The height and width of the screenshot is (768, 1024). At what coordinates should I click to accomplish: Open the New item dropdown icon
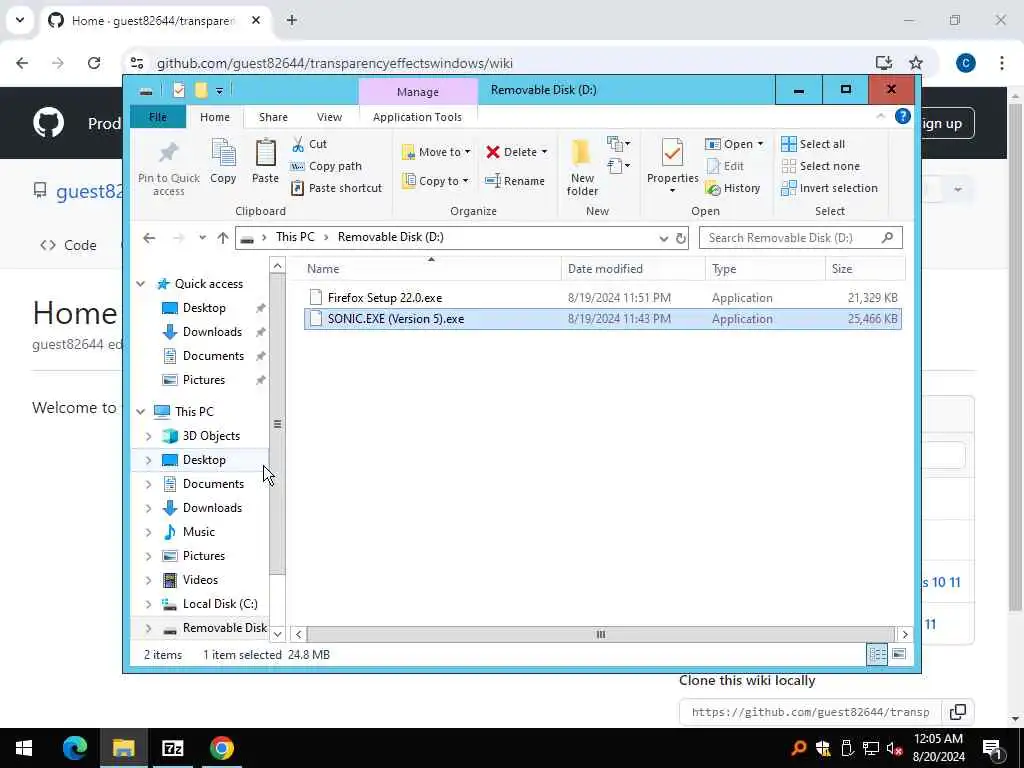[618, 144]
